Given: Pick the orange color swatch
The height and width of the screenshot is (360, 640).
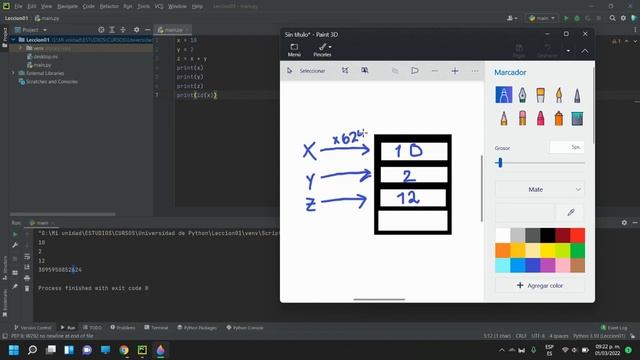Looking at the screenshot, I should [502, 250].
